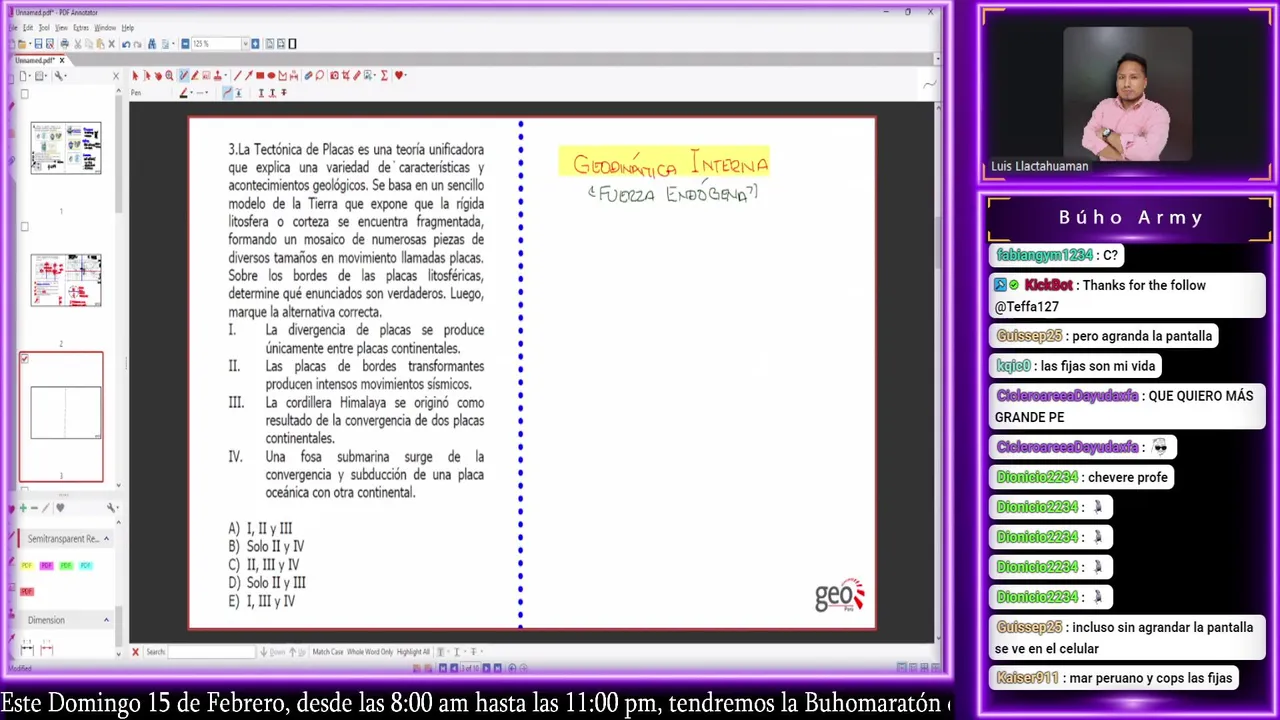
Task: Click the Save icon in main toolbar
Action: [x=38, y=44]
